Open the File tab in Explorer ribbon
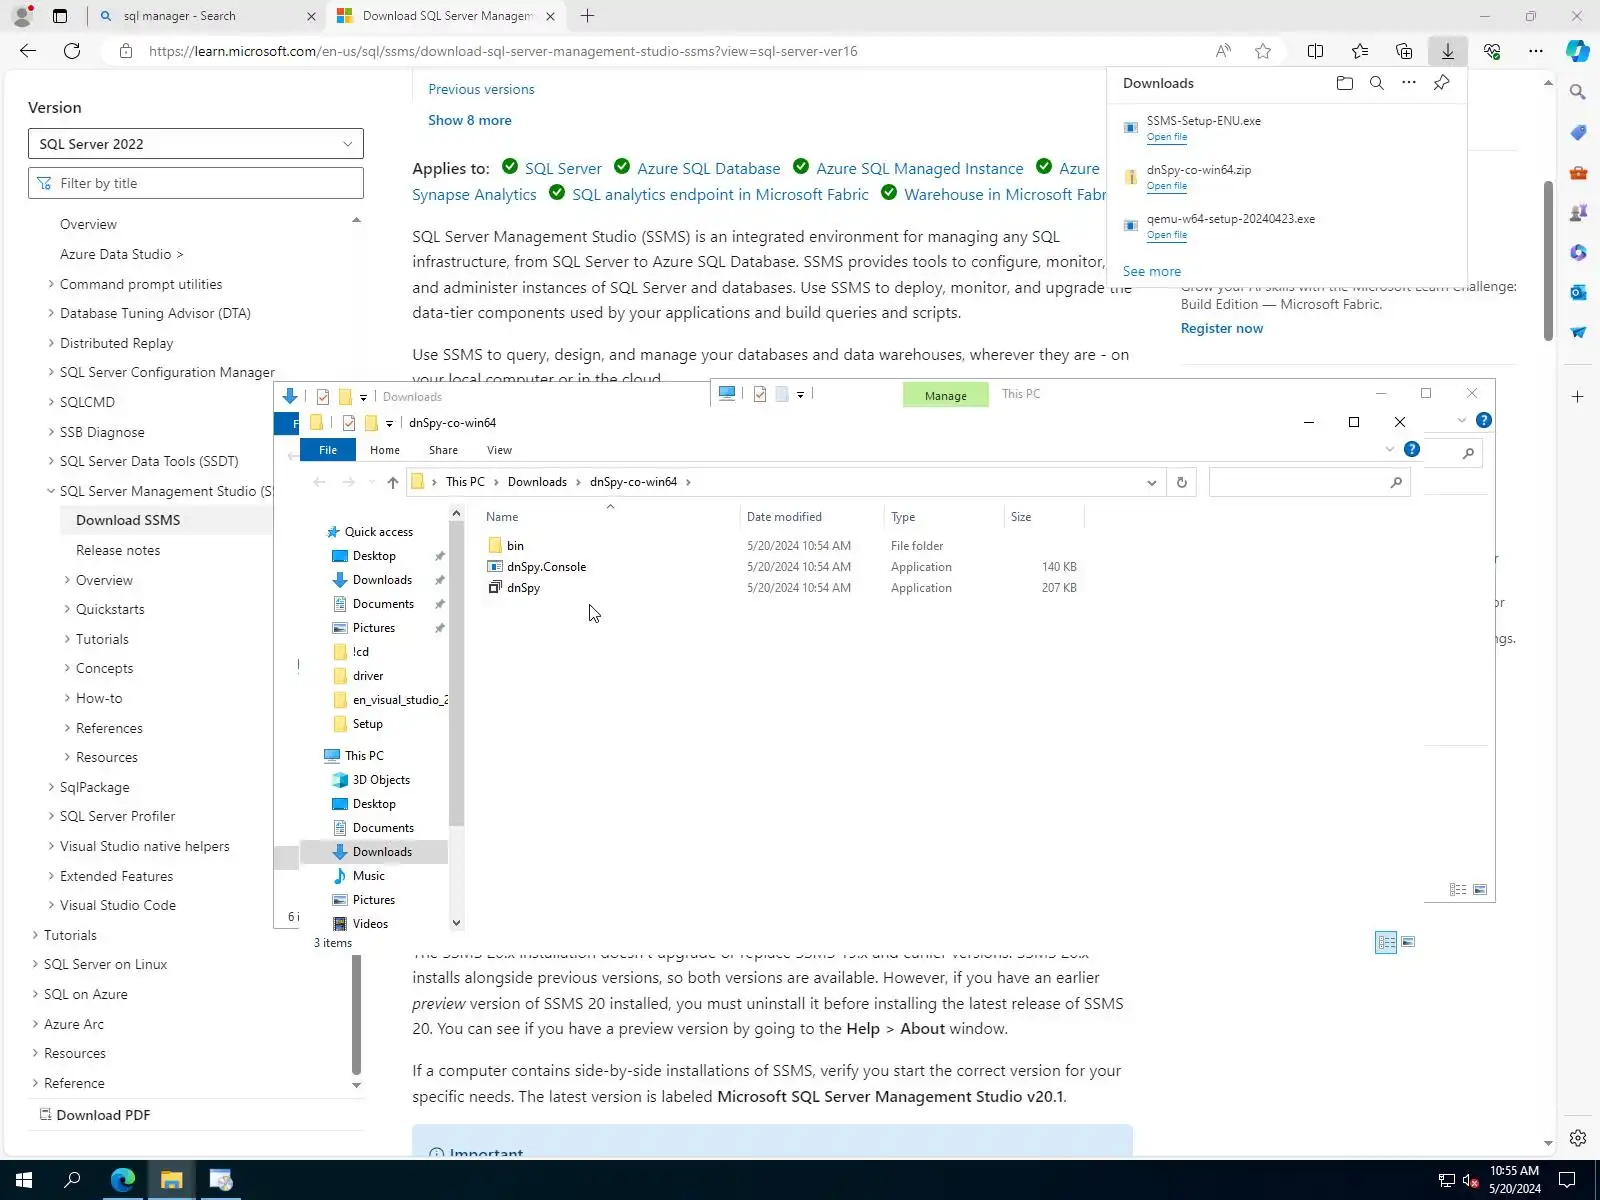The width and height of the screenshot is (1600, 1200). [x=328, y=450]
